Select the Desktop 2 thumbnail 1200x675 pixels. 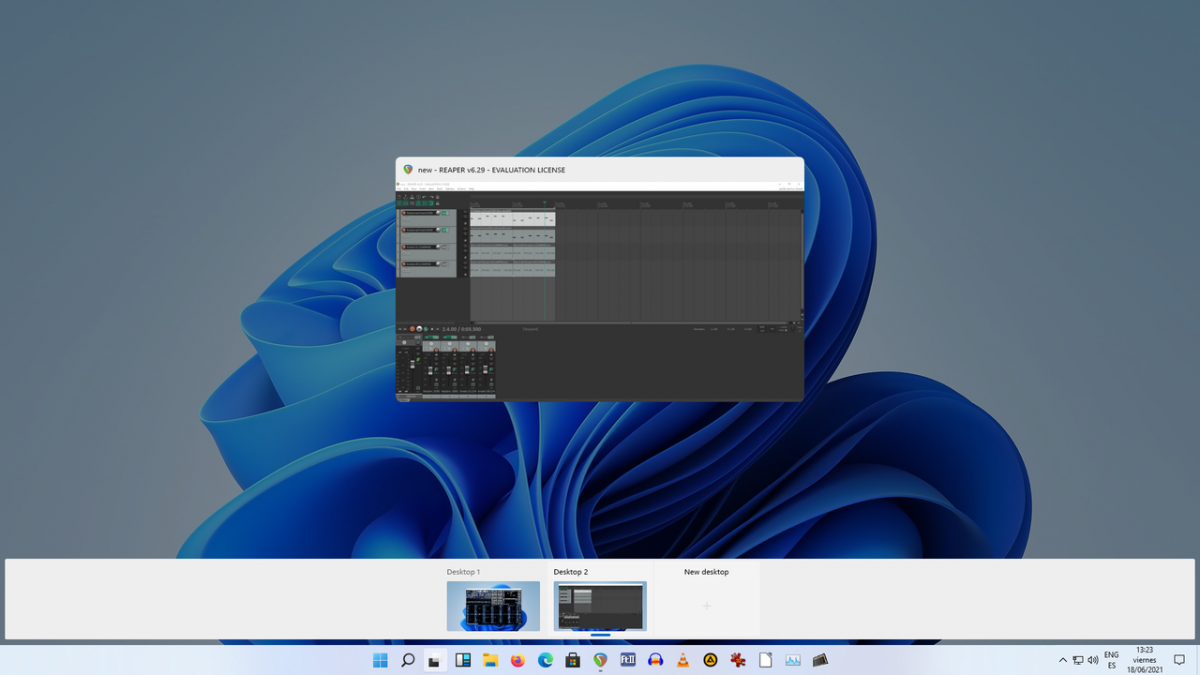pos(600,606)
